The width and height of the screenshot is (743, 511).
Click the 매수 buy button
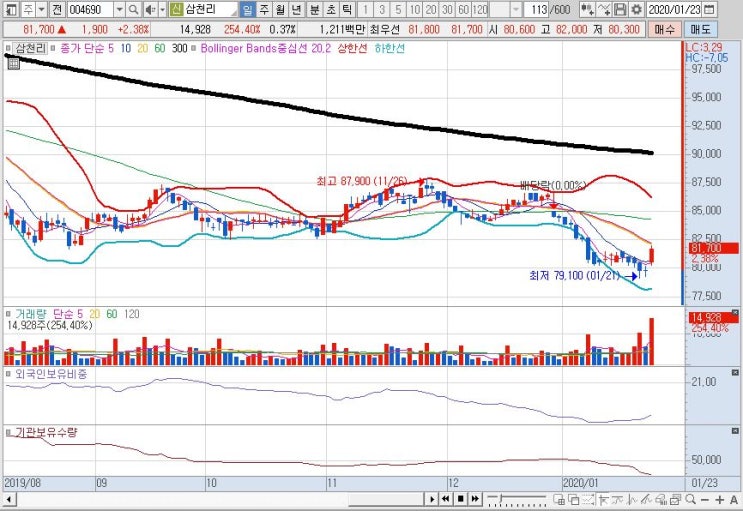point(664,29)
